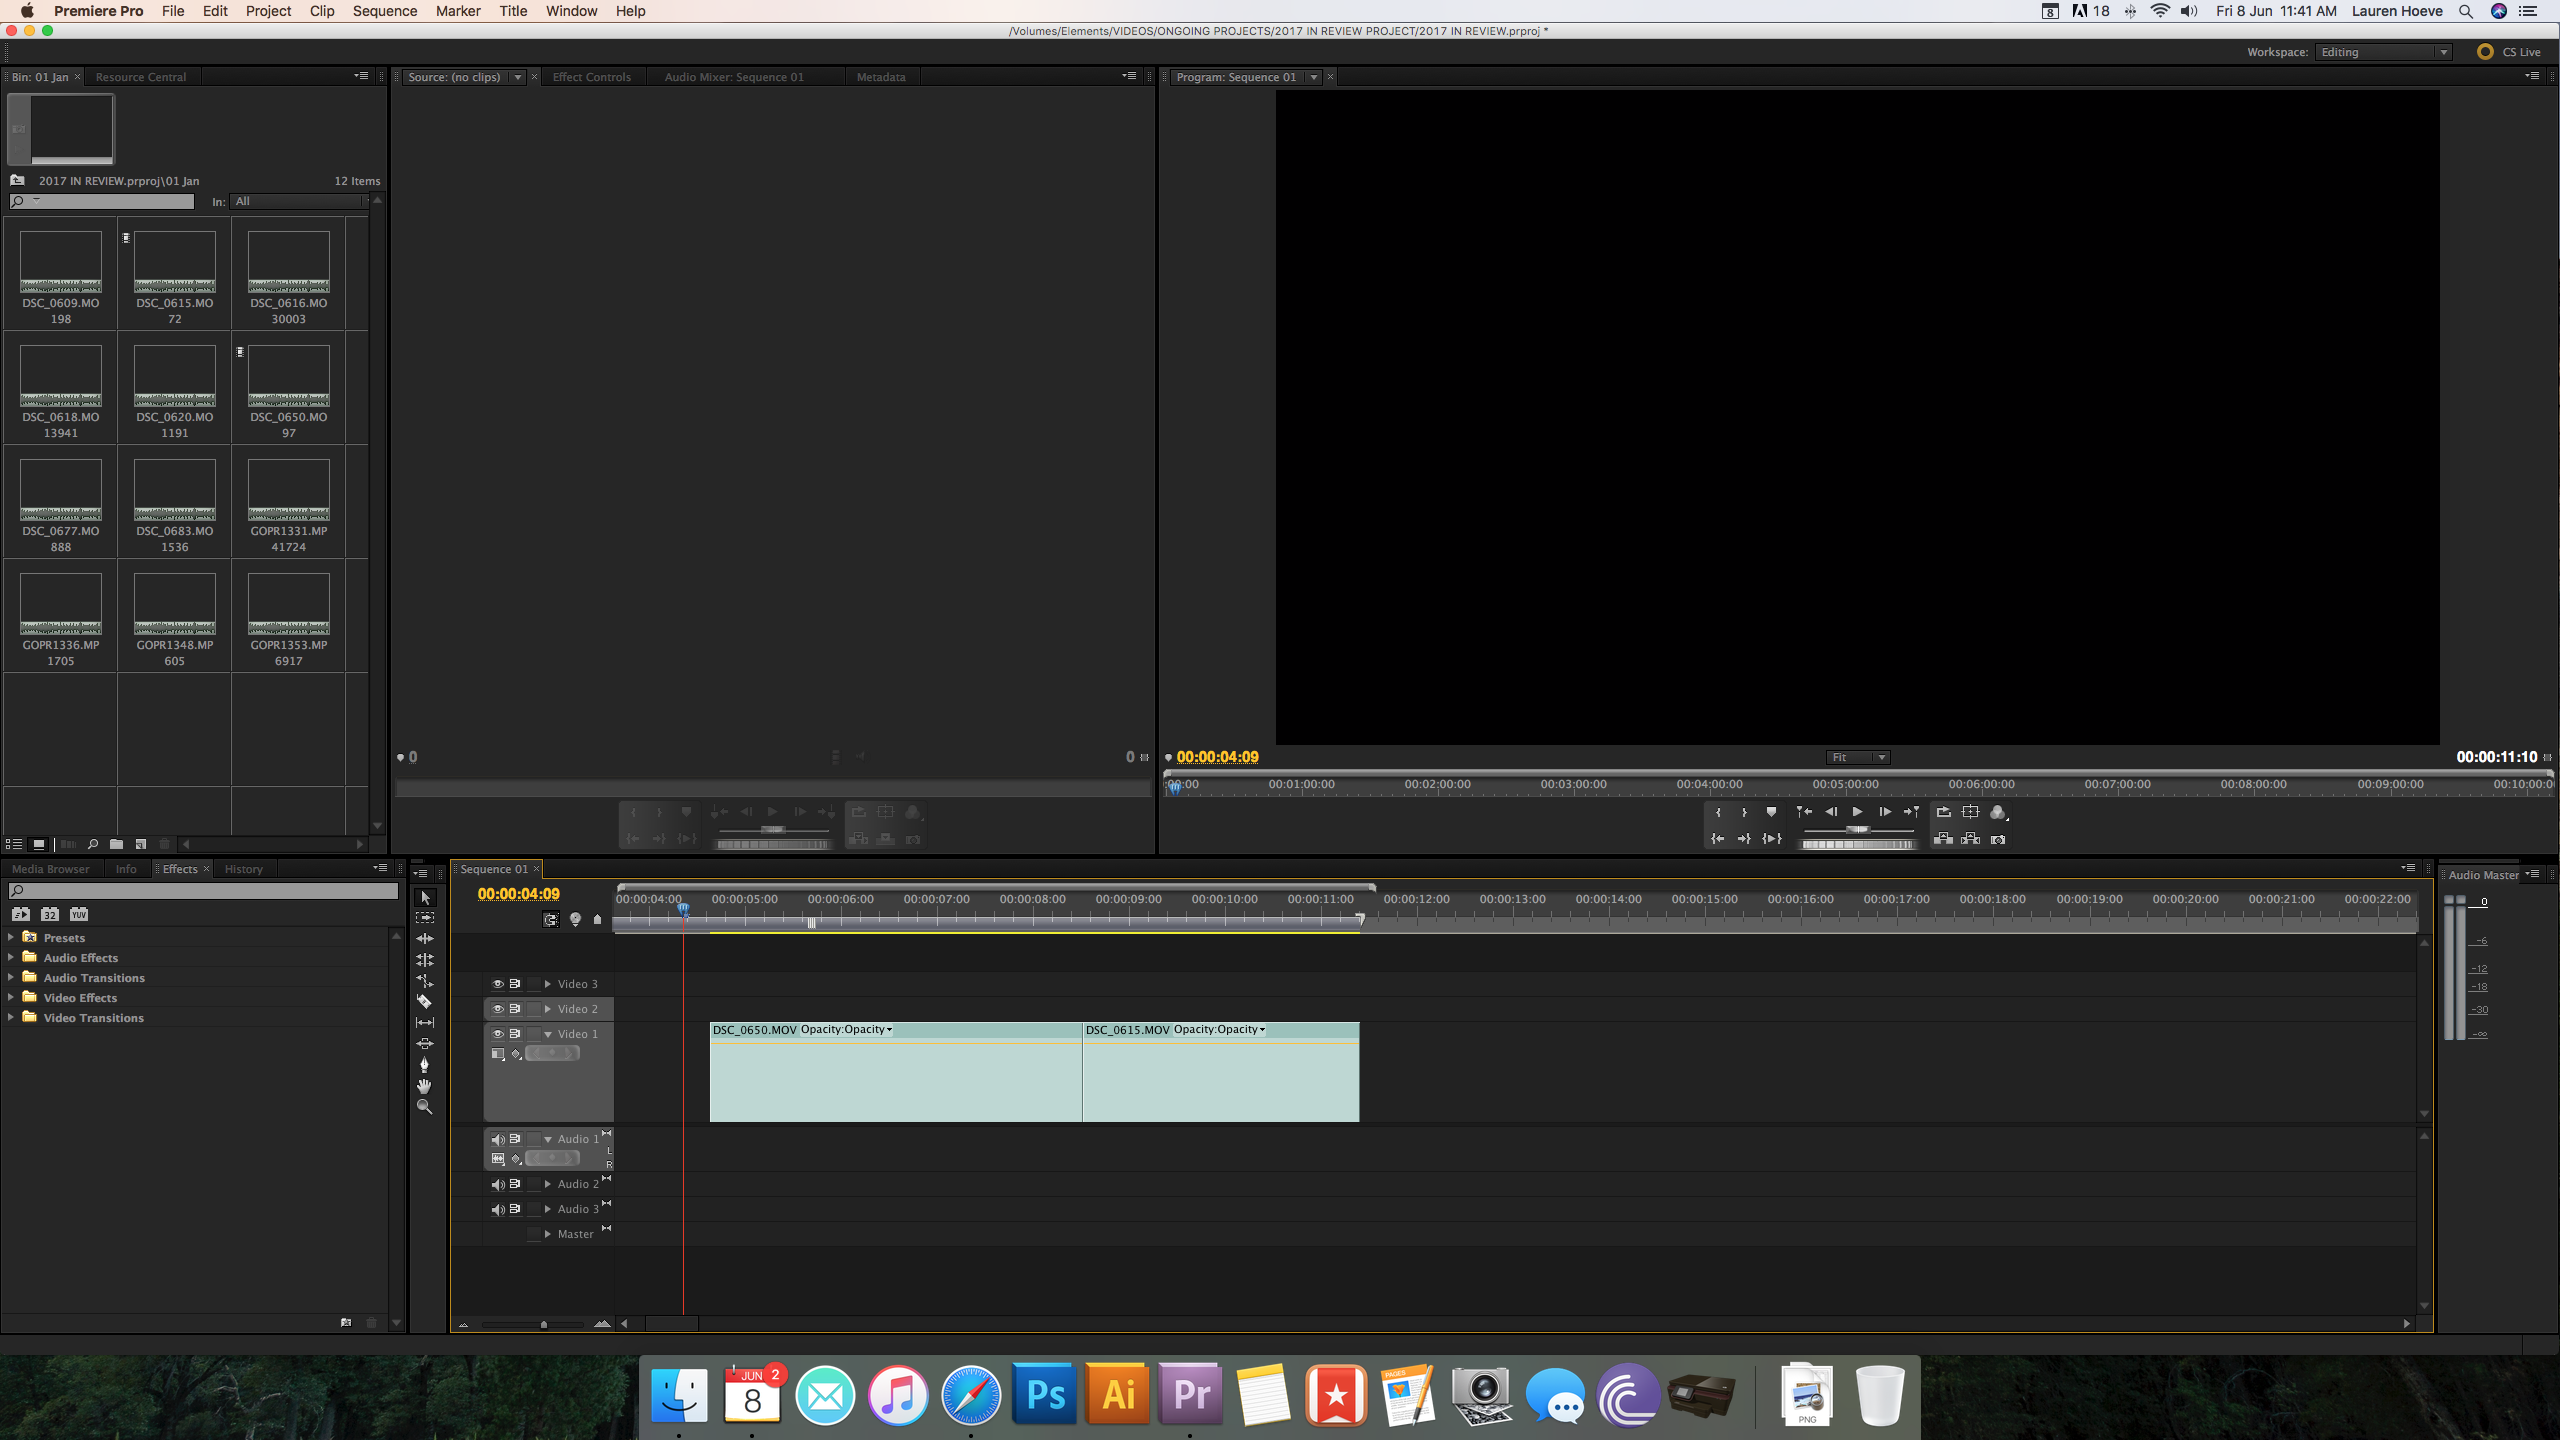
Task: Open the Workspace Editing dropdown
Action: point(2383,52)
